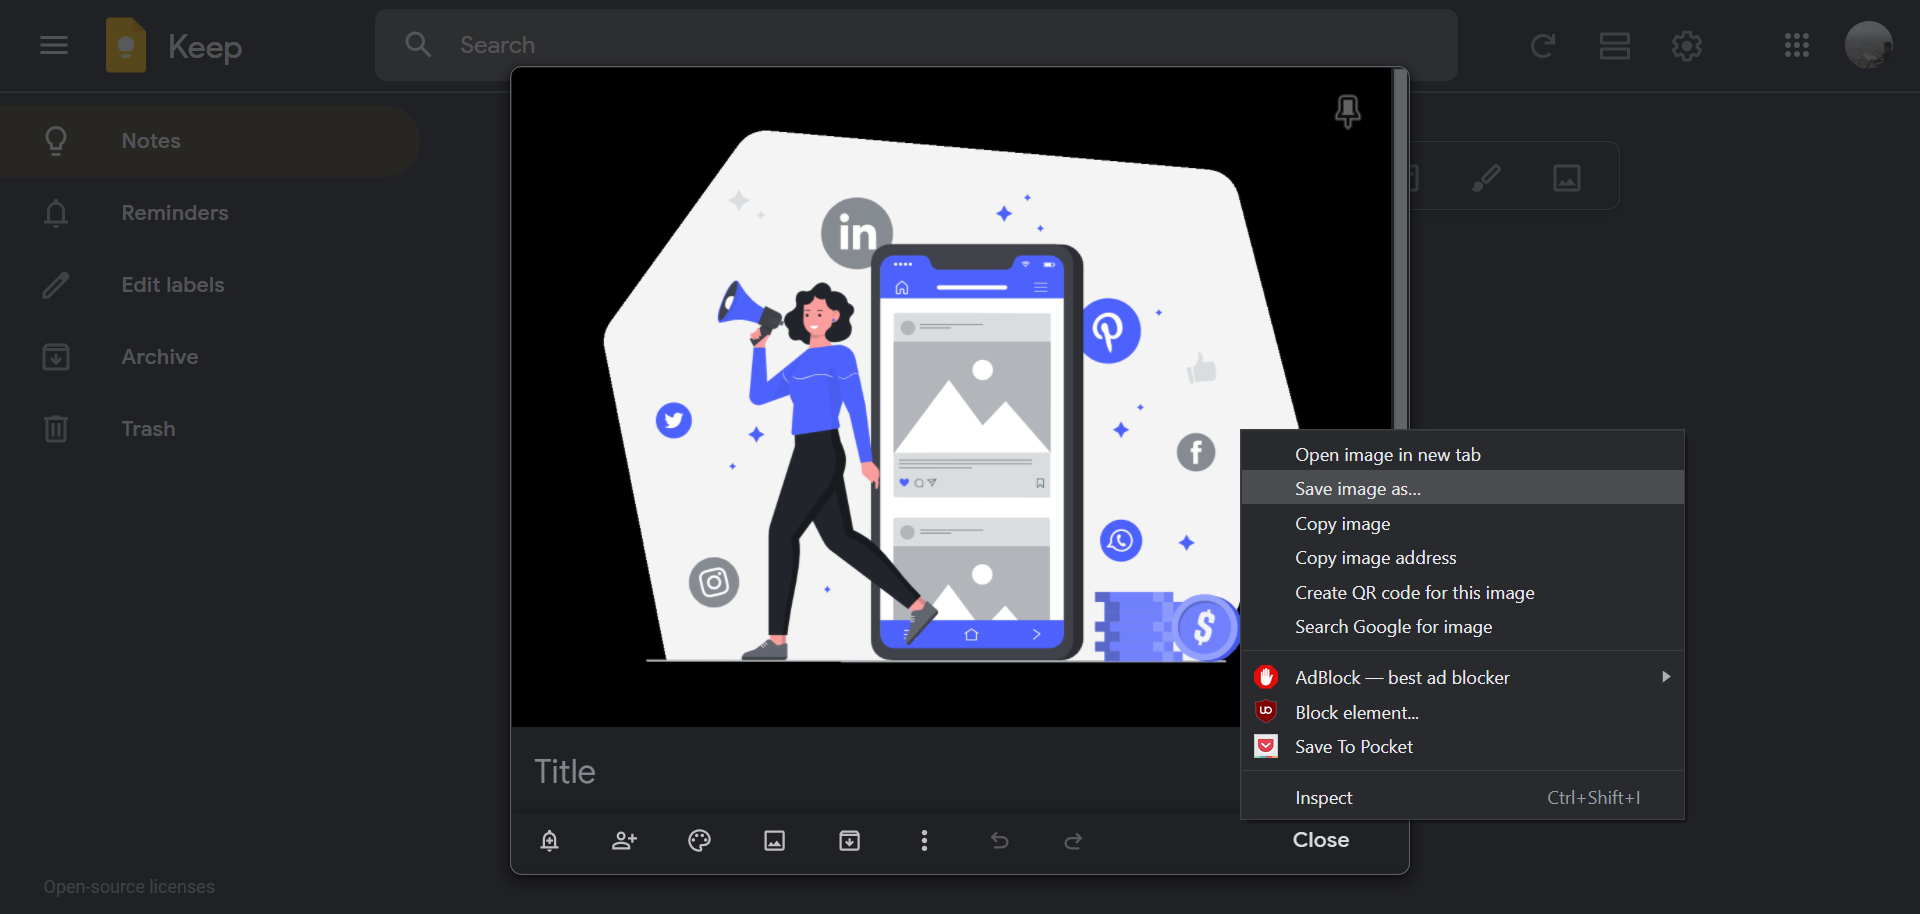
Task: Choose Inspect from the context menu
Action: (1463, 798)
